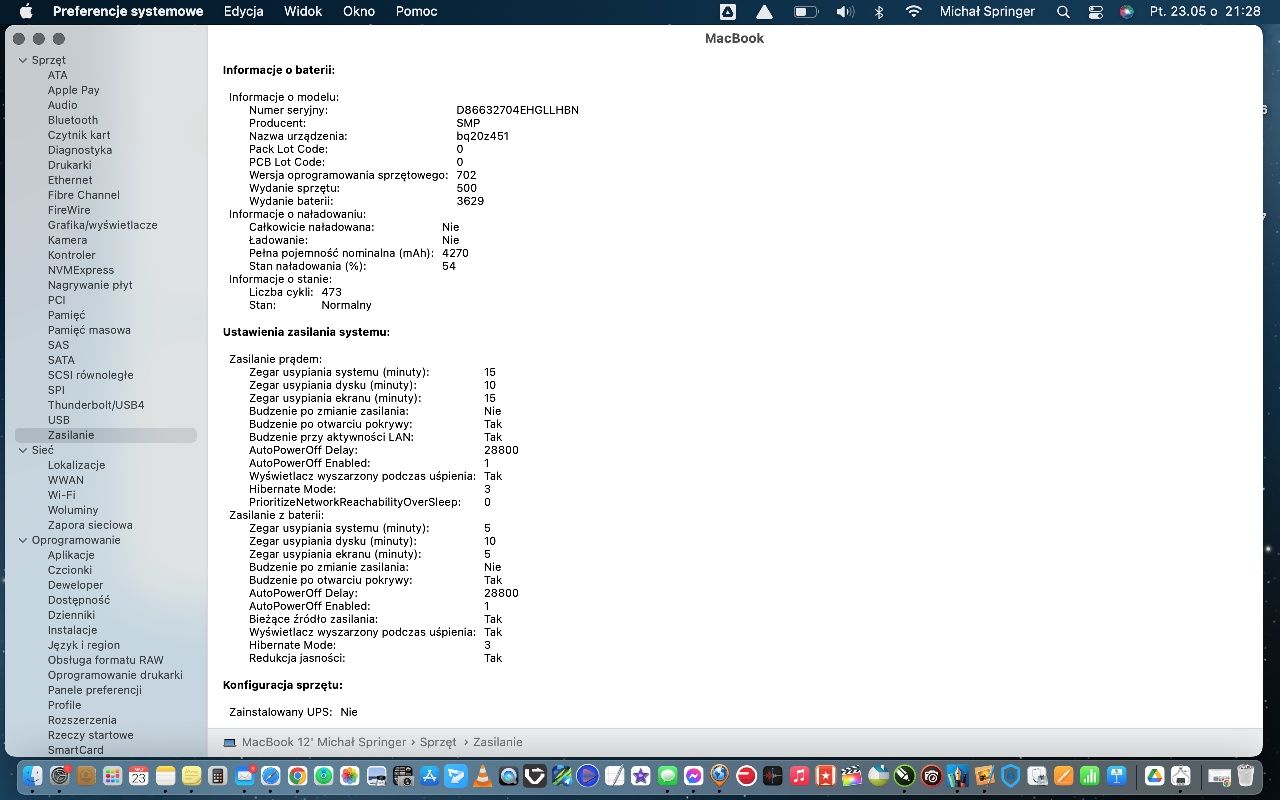Image resolution: width=1280 pixels, height=800 pixels.
Task: Select Aplikacje under Oprogramowanie
Action: pos(71,555)
